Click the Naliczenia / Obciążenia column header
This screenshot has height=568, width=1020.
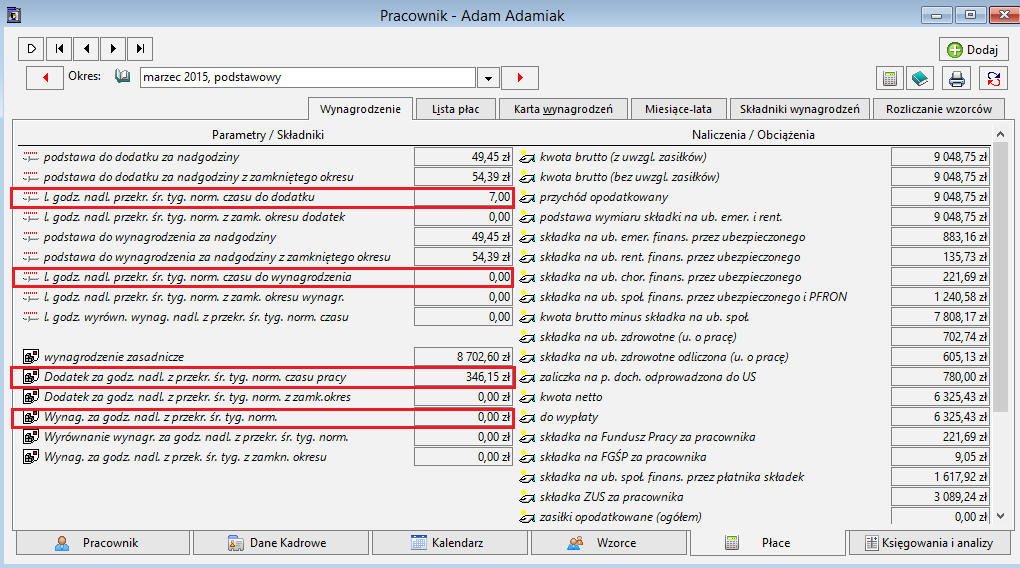click(753, 135)
